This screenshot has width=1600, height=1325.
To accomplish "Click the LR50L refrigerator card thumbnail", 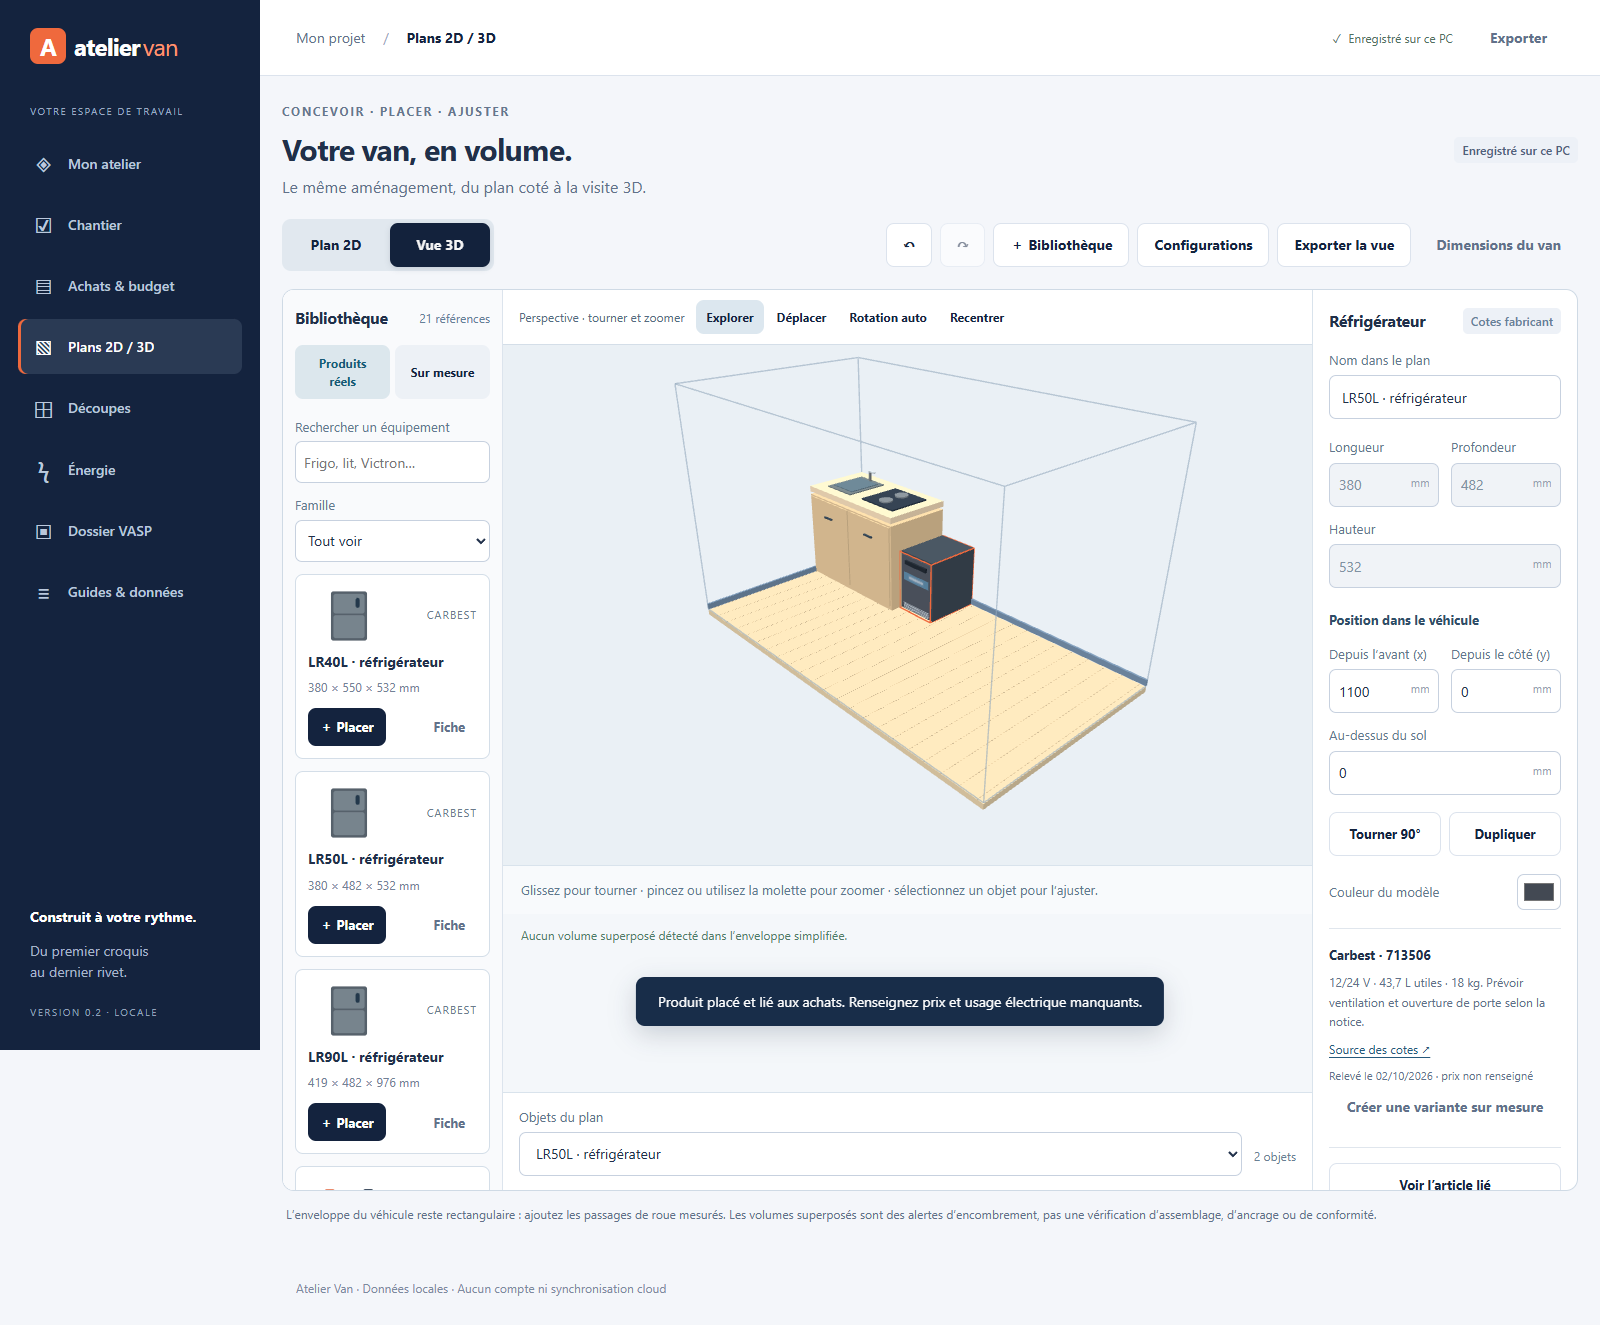I will [x=349, y=813].
